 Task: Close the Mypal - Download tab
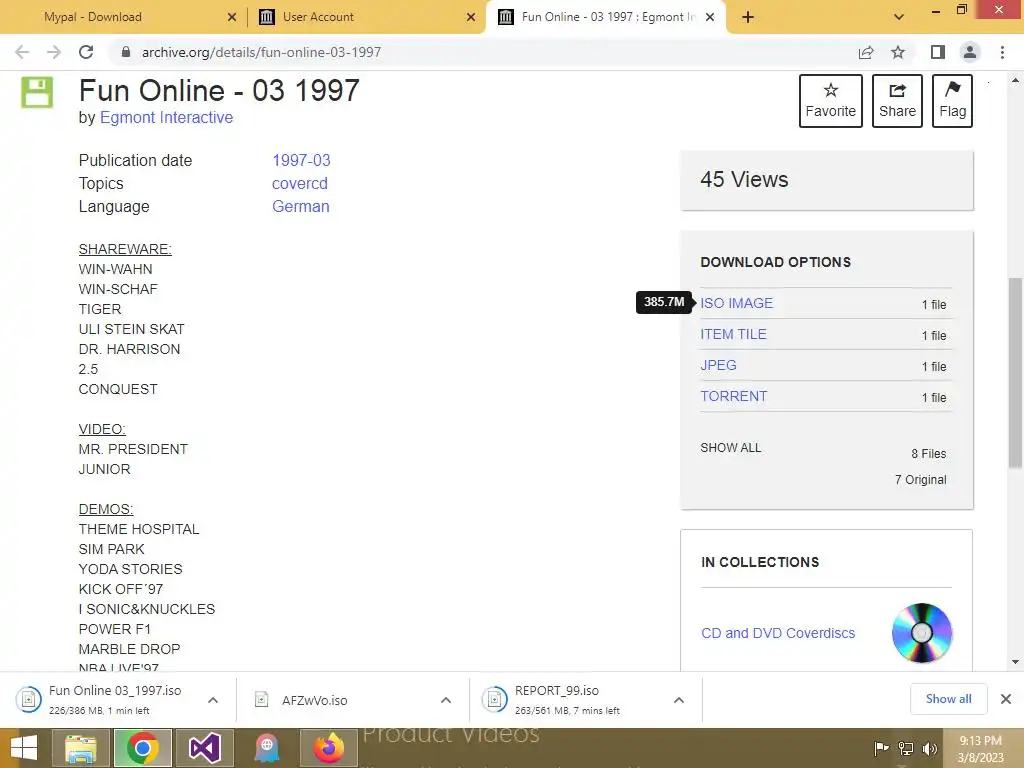click(232, 17)
